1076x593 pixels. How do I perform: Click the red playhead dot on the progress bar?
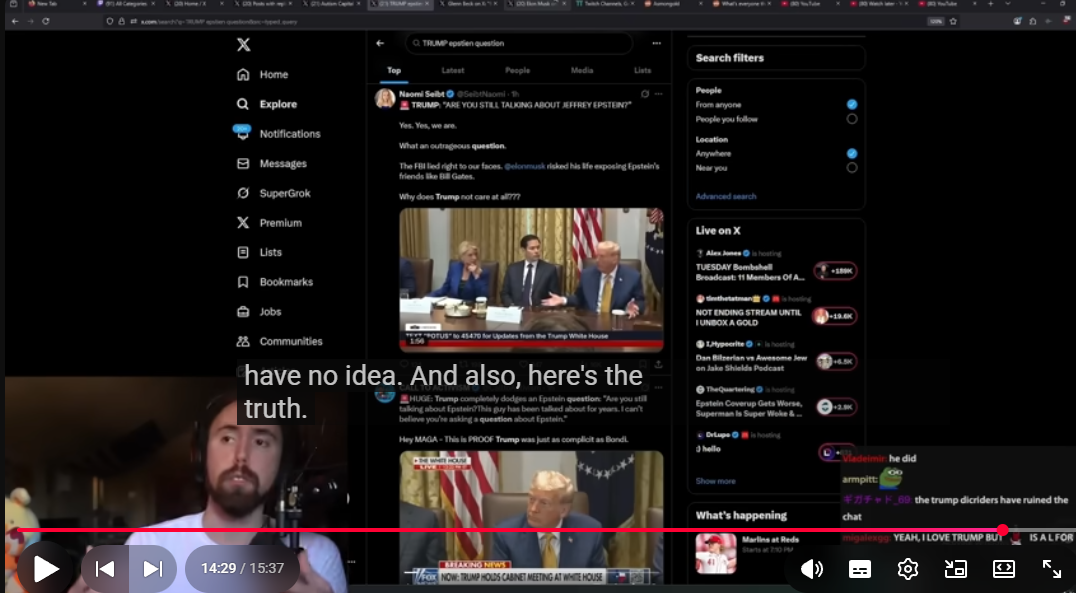tap(1003, 531)
